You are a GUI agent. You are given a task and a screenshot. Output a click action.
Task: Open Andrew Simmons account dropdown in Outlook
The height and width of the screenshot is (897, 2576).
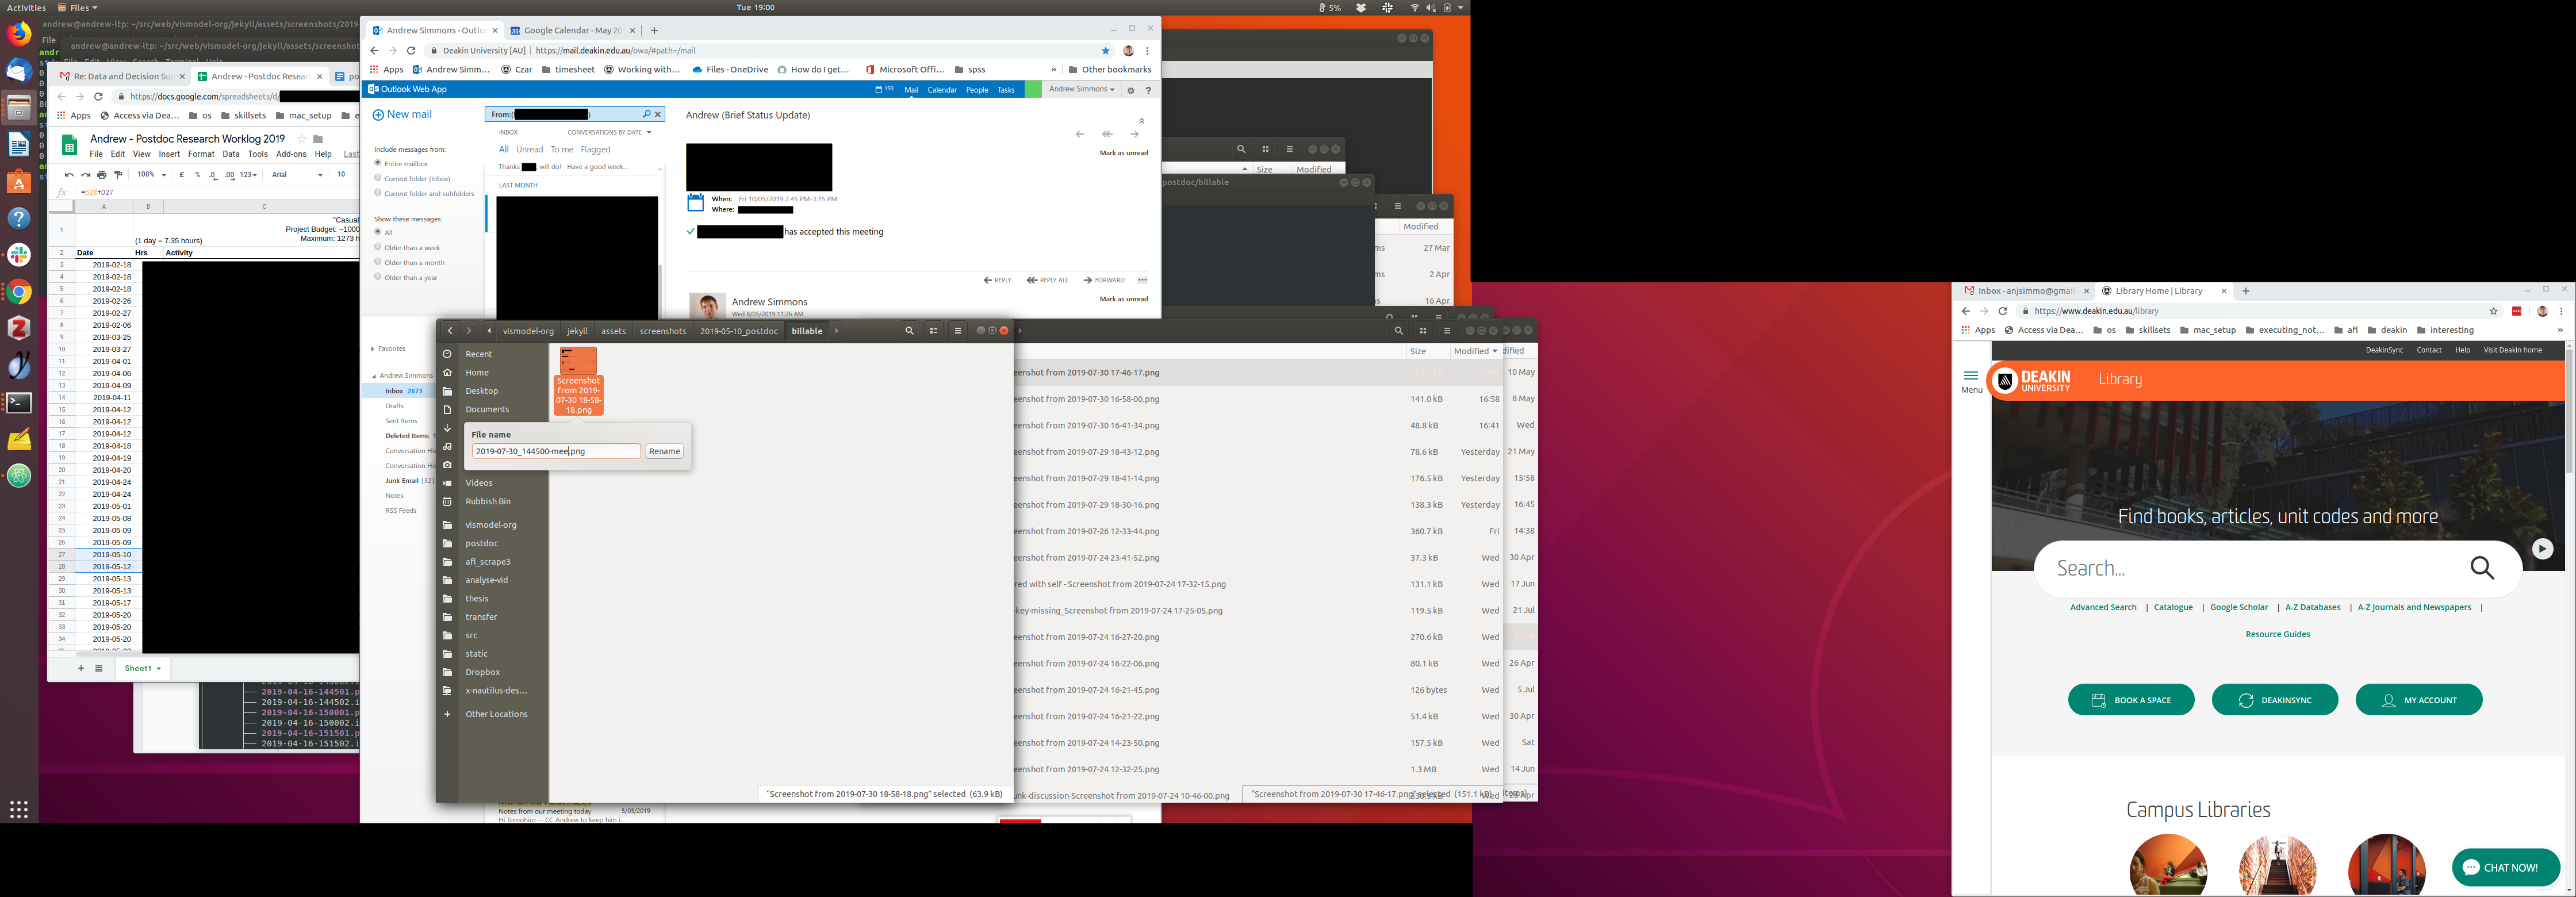tap(1081, 89)
